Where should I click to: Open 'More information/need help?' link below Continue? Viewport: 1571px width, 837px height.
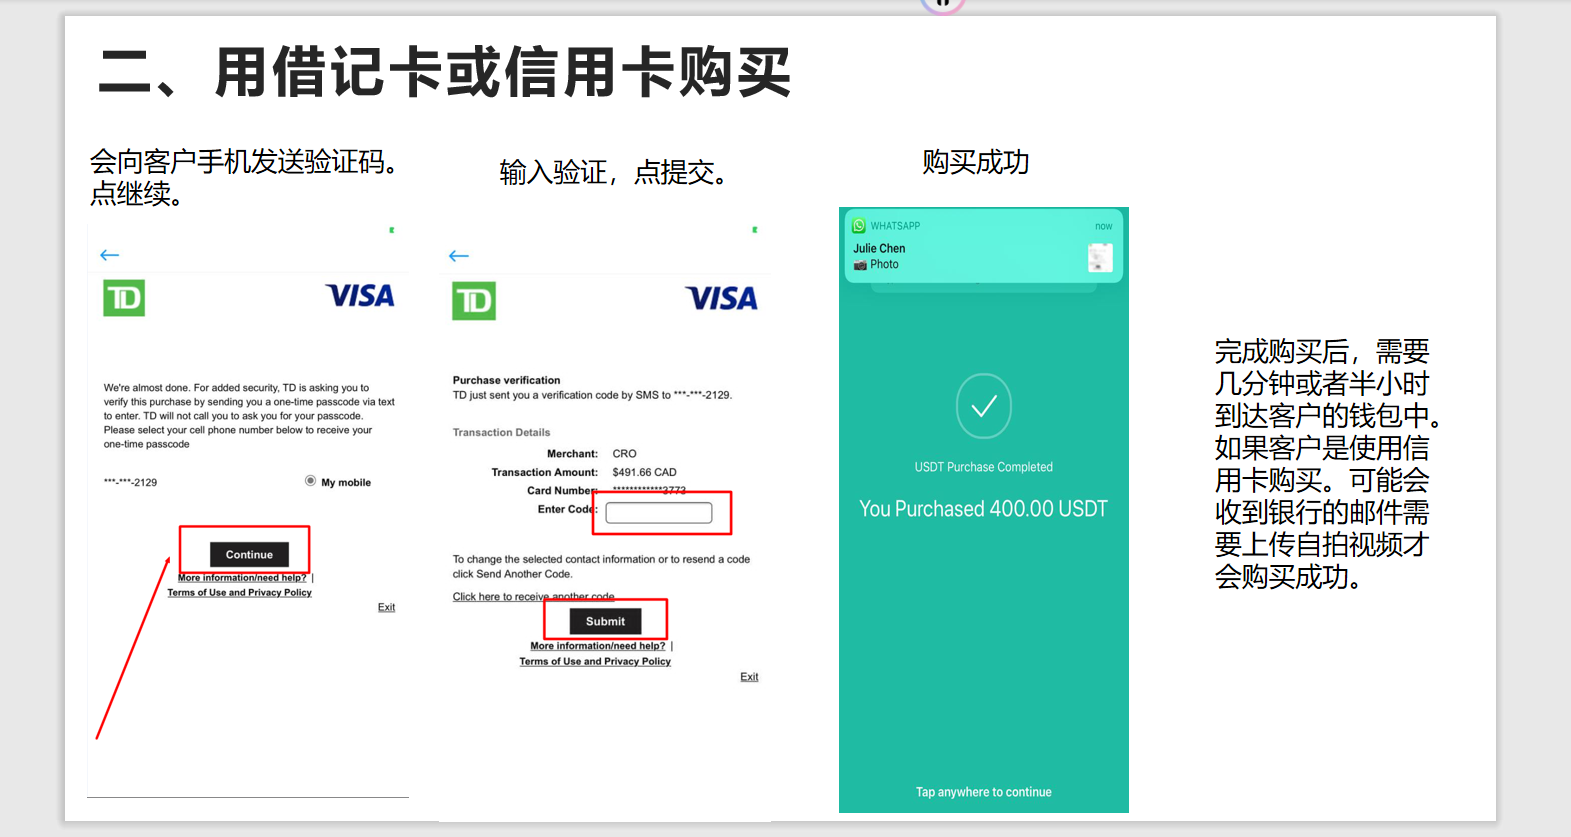(x=242, y=578)
